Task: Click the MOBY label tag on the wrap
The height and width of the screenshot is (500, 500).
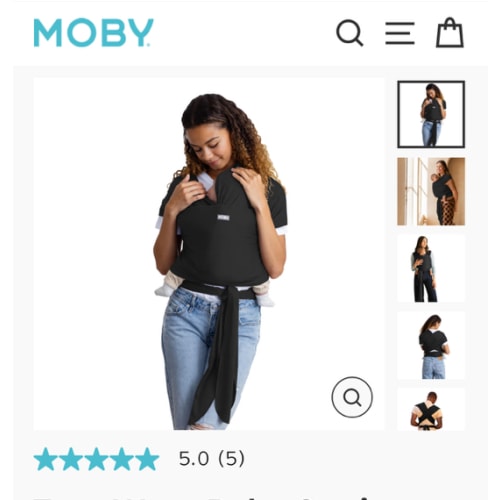Action: [x=223, y=218]
